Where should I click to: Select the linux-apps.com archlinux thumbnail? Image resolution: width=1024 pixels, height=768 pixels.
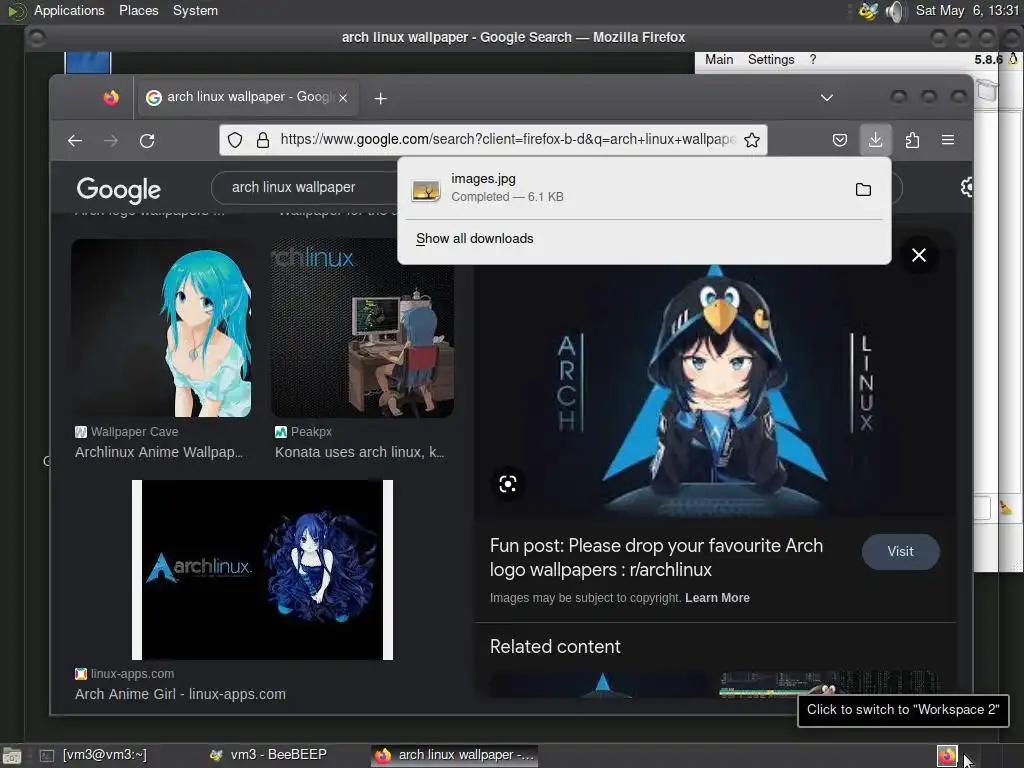click(x=262, y=569)
